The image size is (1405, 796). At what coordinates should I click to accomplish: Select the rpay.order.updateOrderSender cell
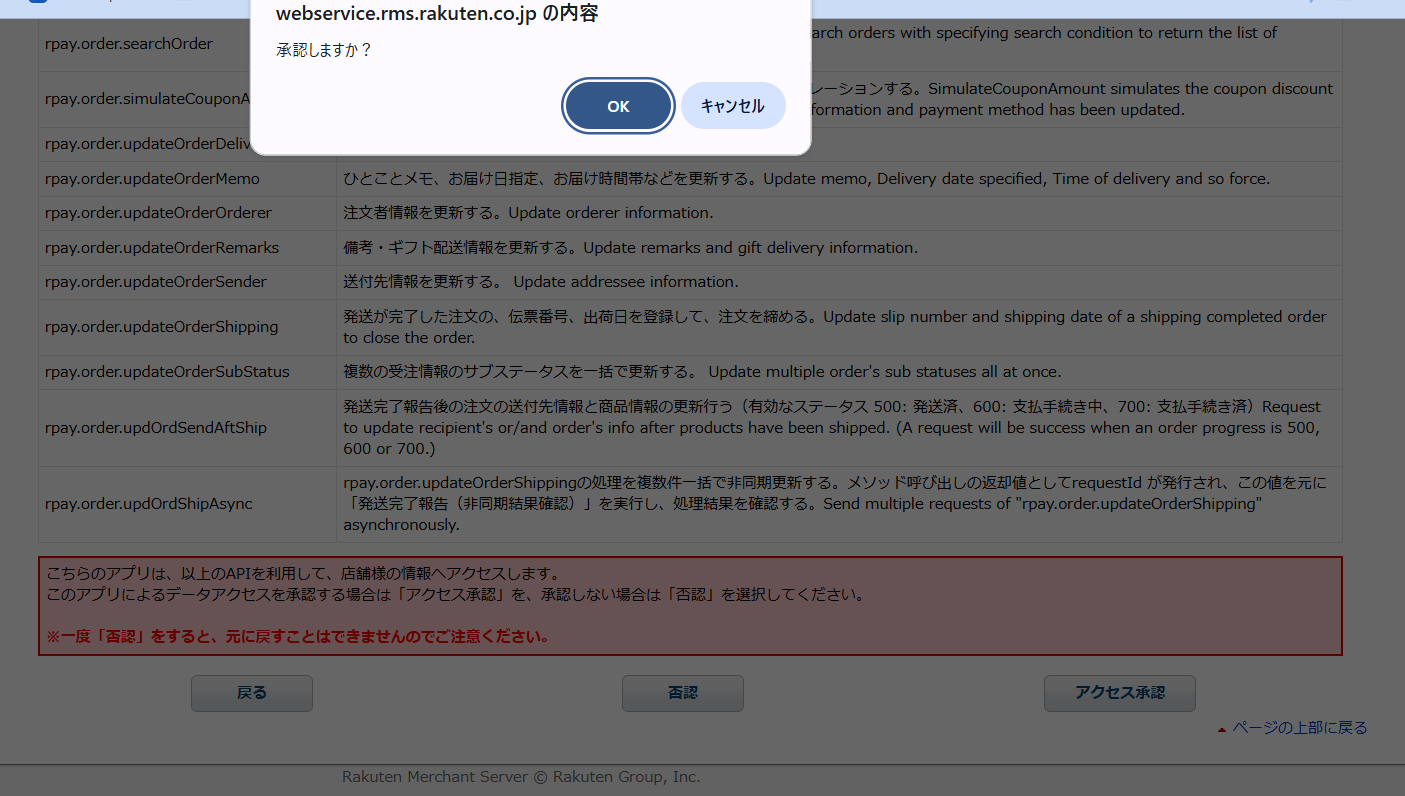(x=188, y=282)
